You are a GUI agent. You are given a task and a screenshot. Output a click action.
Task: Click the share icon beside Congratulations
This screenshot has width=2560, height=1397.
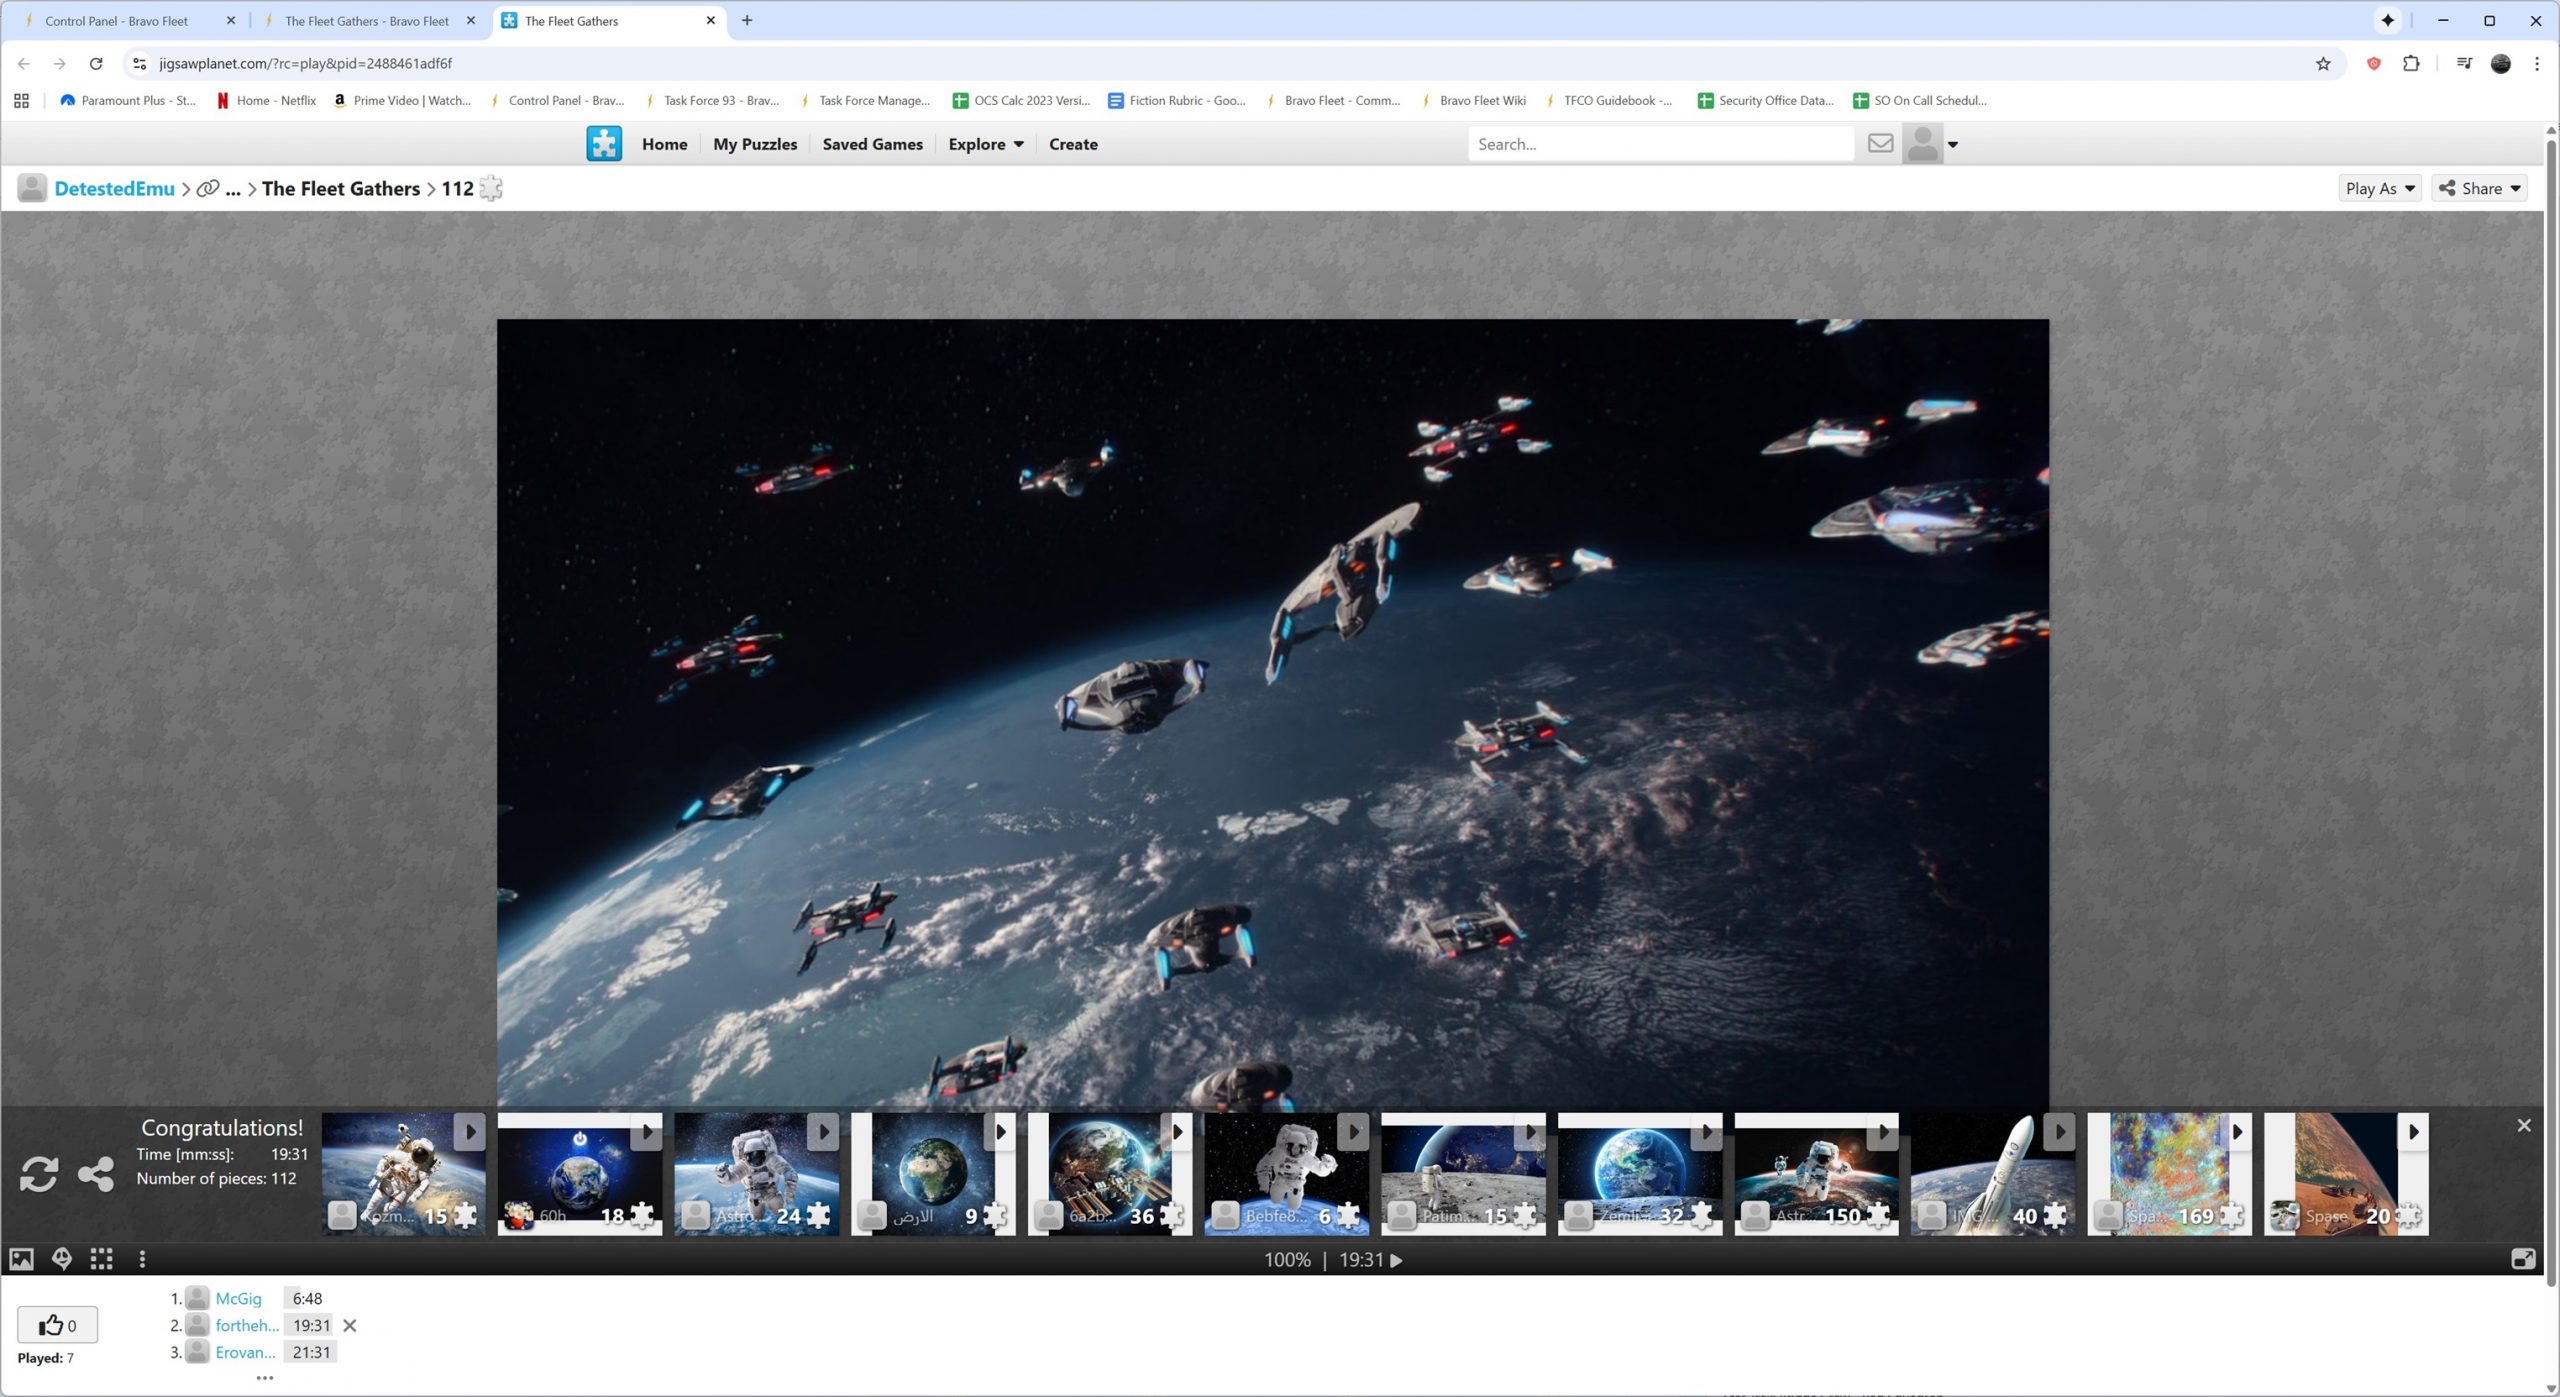coord(96,1173)
